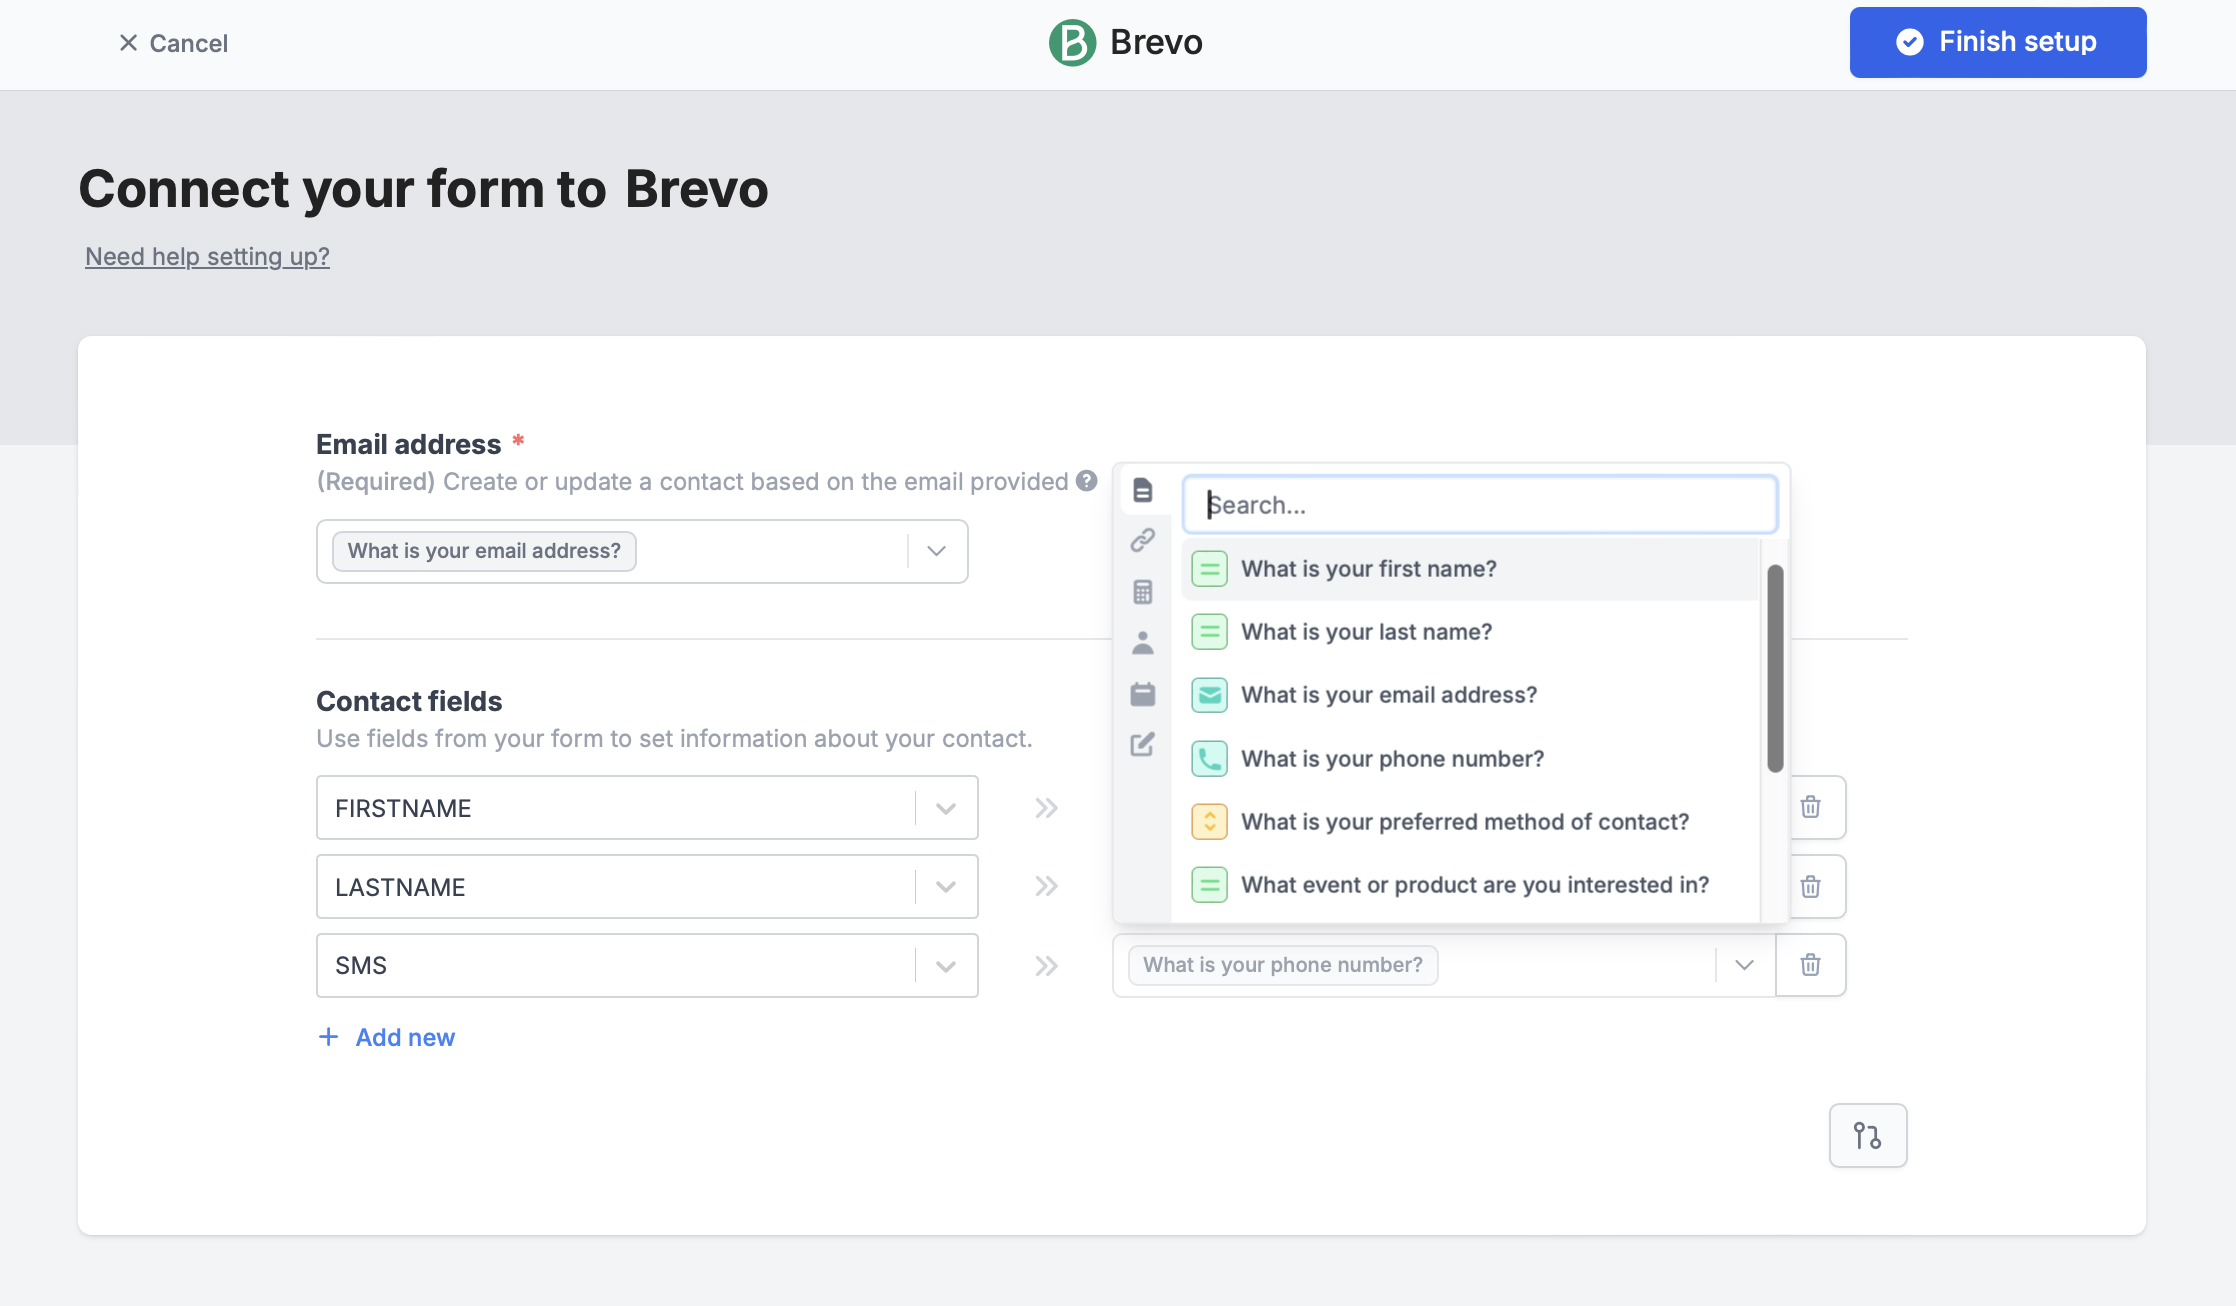
Task: Choose 'What is your preferred method of contact?'
Action: pyautogui.click(x=1464, y=821)
